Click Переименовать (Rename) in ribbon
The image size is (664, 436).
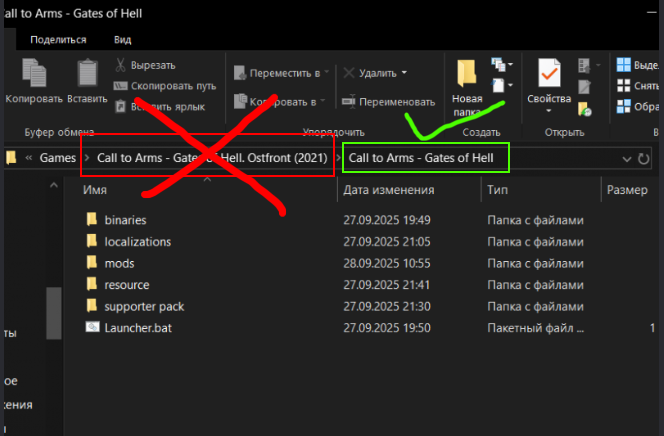pyautogui.click(x=388, y=102)
